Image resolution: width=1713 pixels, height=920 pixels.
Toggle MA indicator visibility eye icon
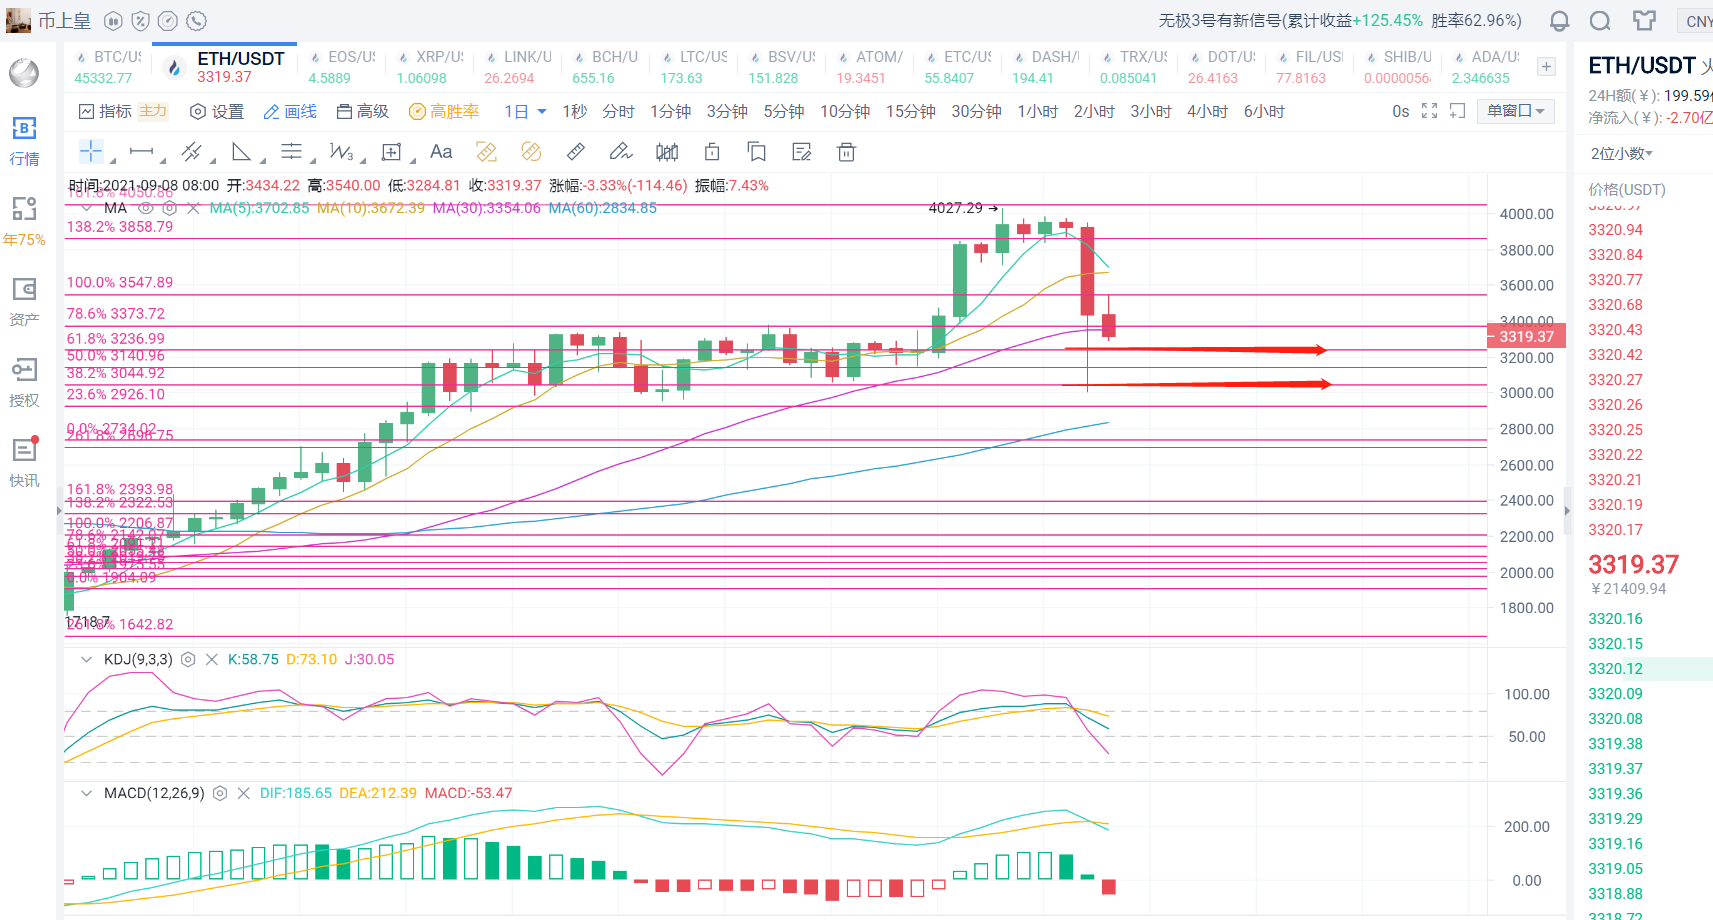click(146, 208)
